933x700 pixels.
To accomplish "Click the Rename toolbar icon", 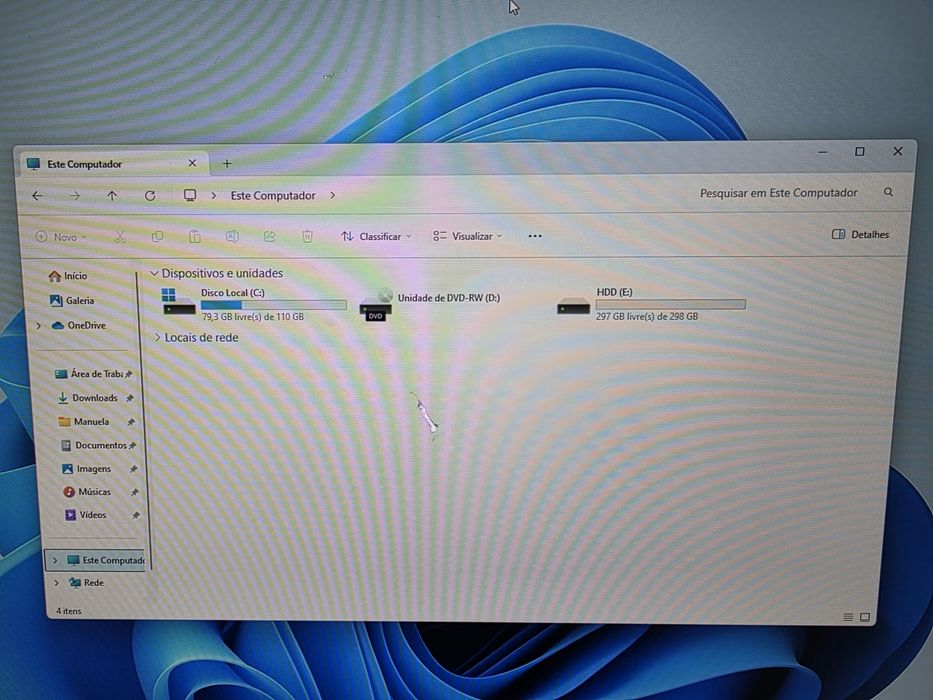I will [232, 236].
